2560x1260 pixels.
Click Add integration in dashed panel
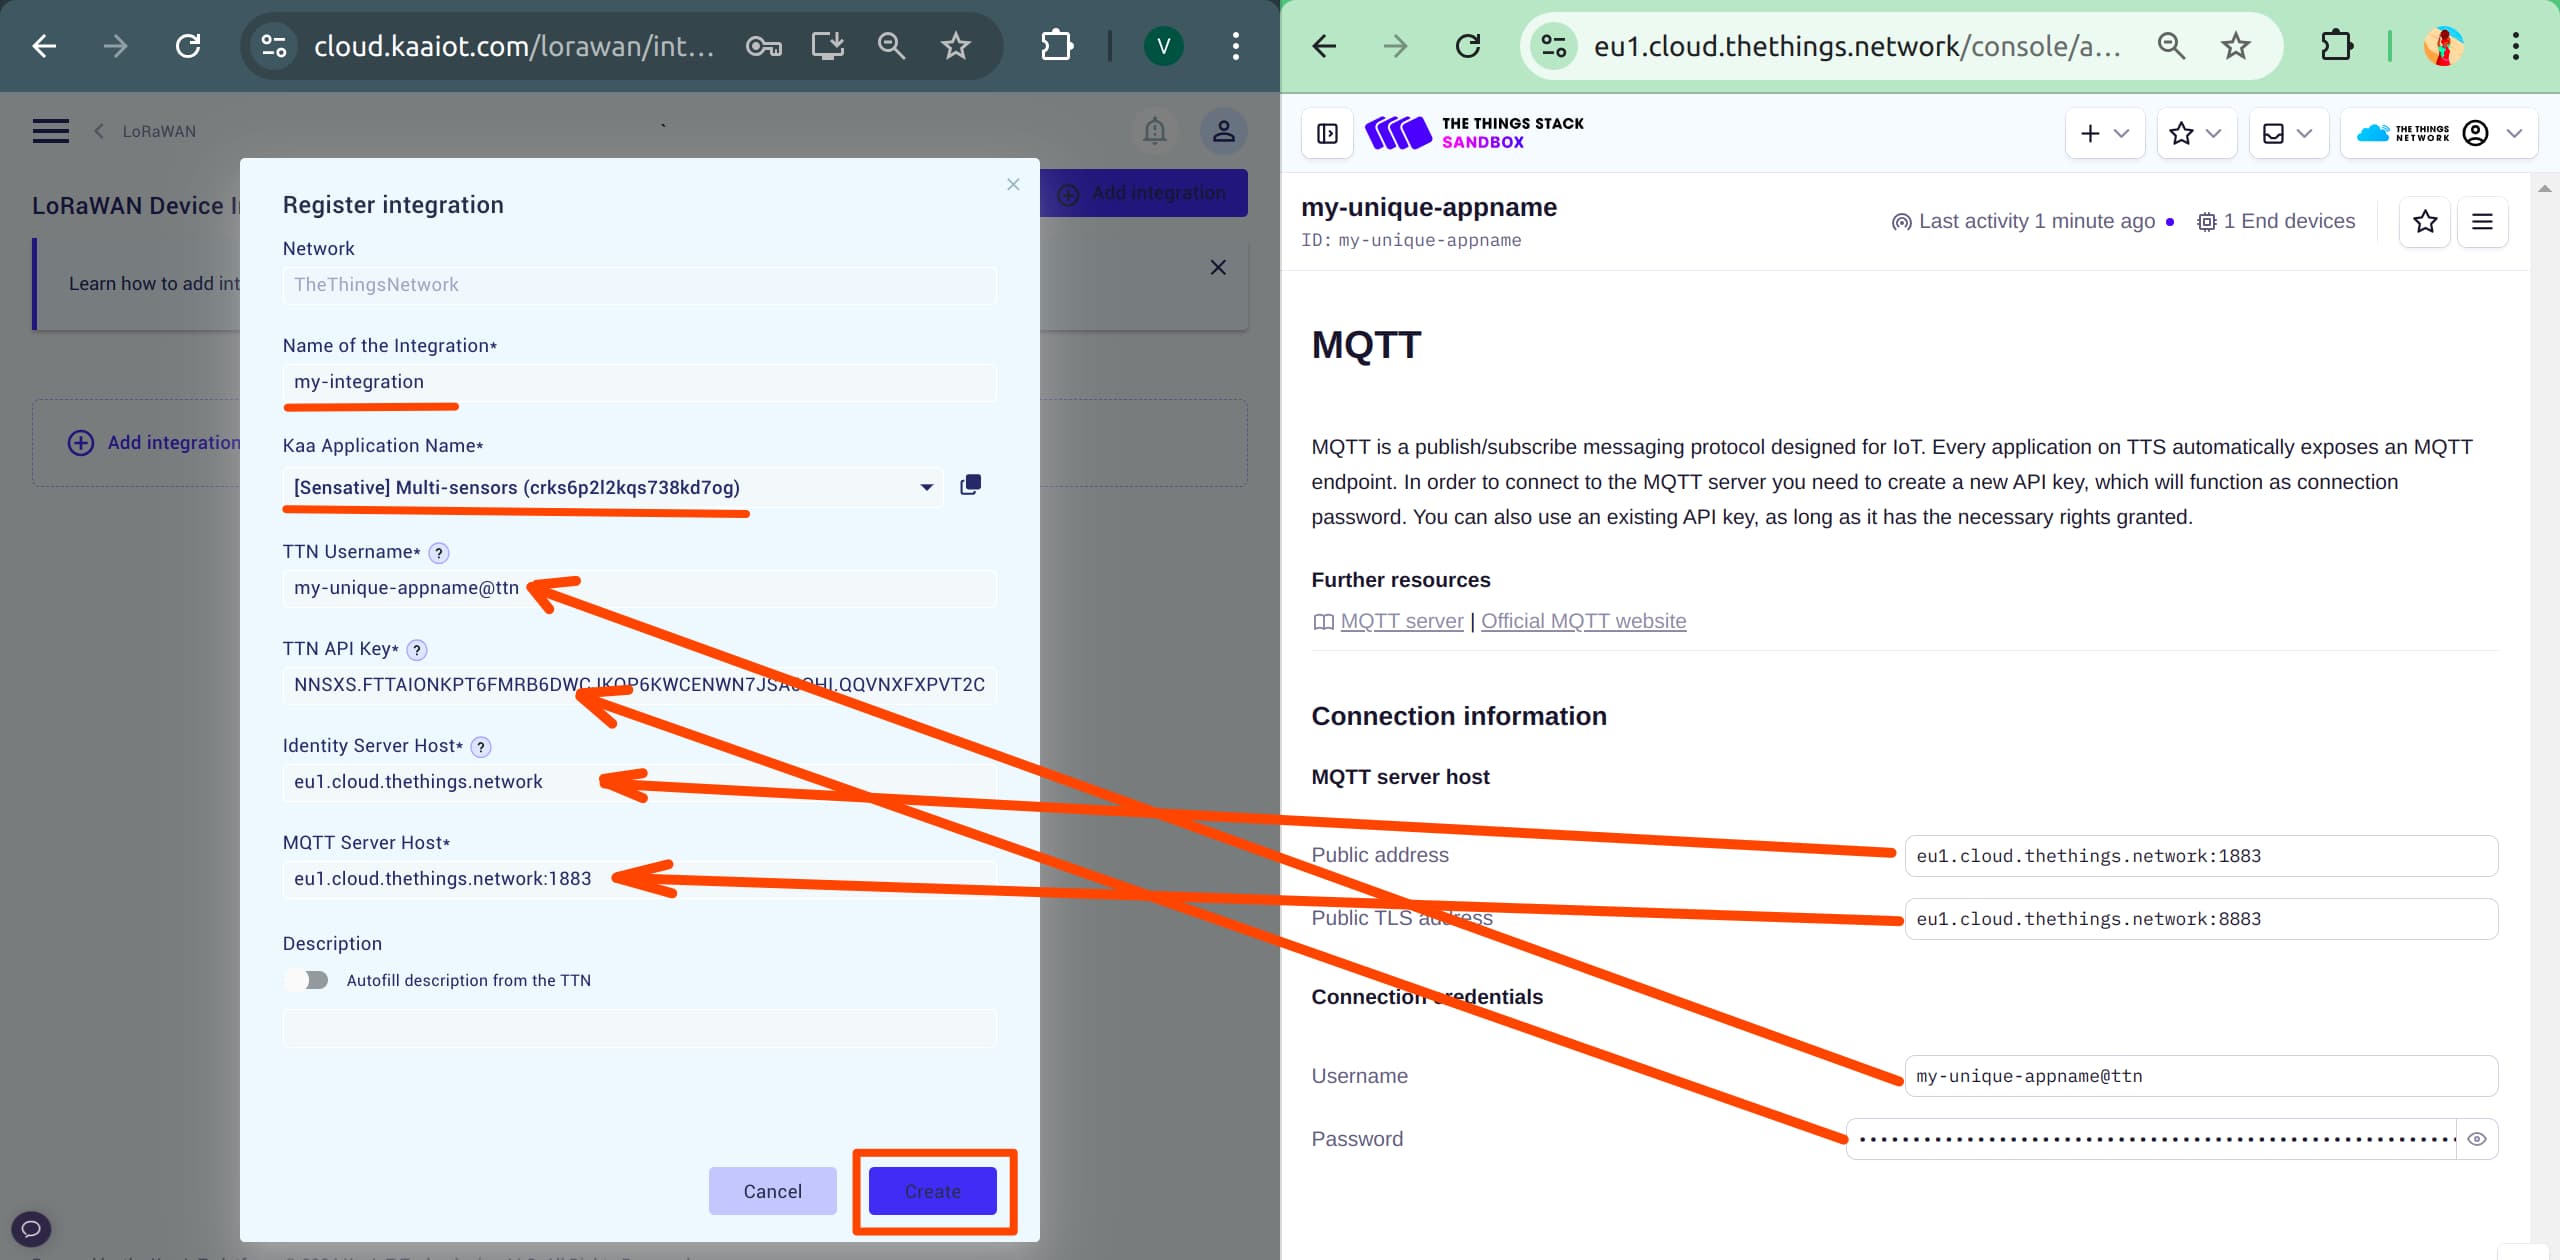[155, 442]
